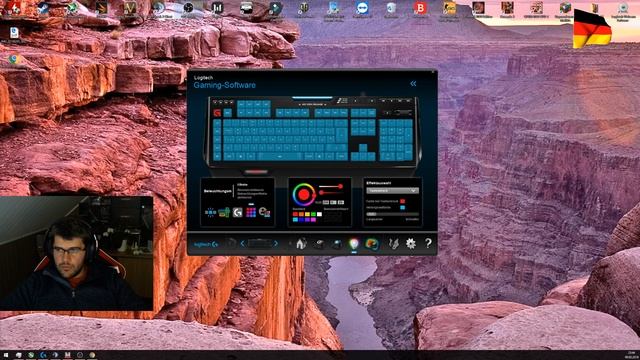
Task: Go to previous device with left arrow
Action: (x=242, y=243)
